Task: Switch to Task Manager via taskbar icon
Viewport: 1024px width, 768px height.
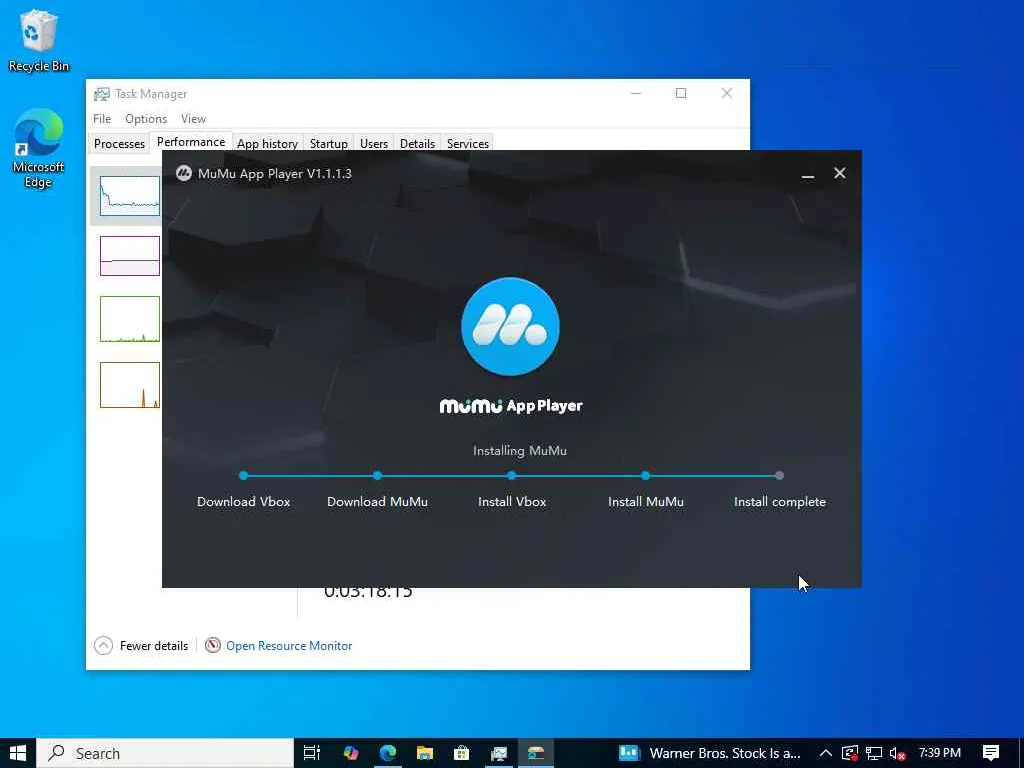Action: (x=499, y=753)
